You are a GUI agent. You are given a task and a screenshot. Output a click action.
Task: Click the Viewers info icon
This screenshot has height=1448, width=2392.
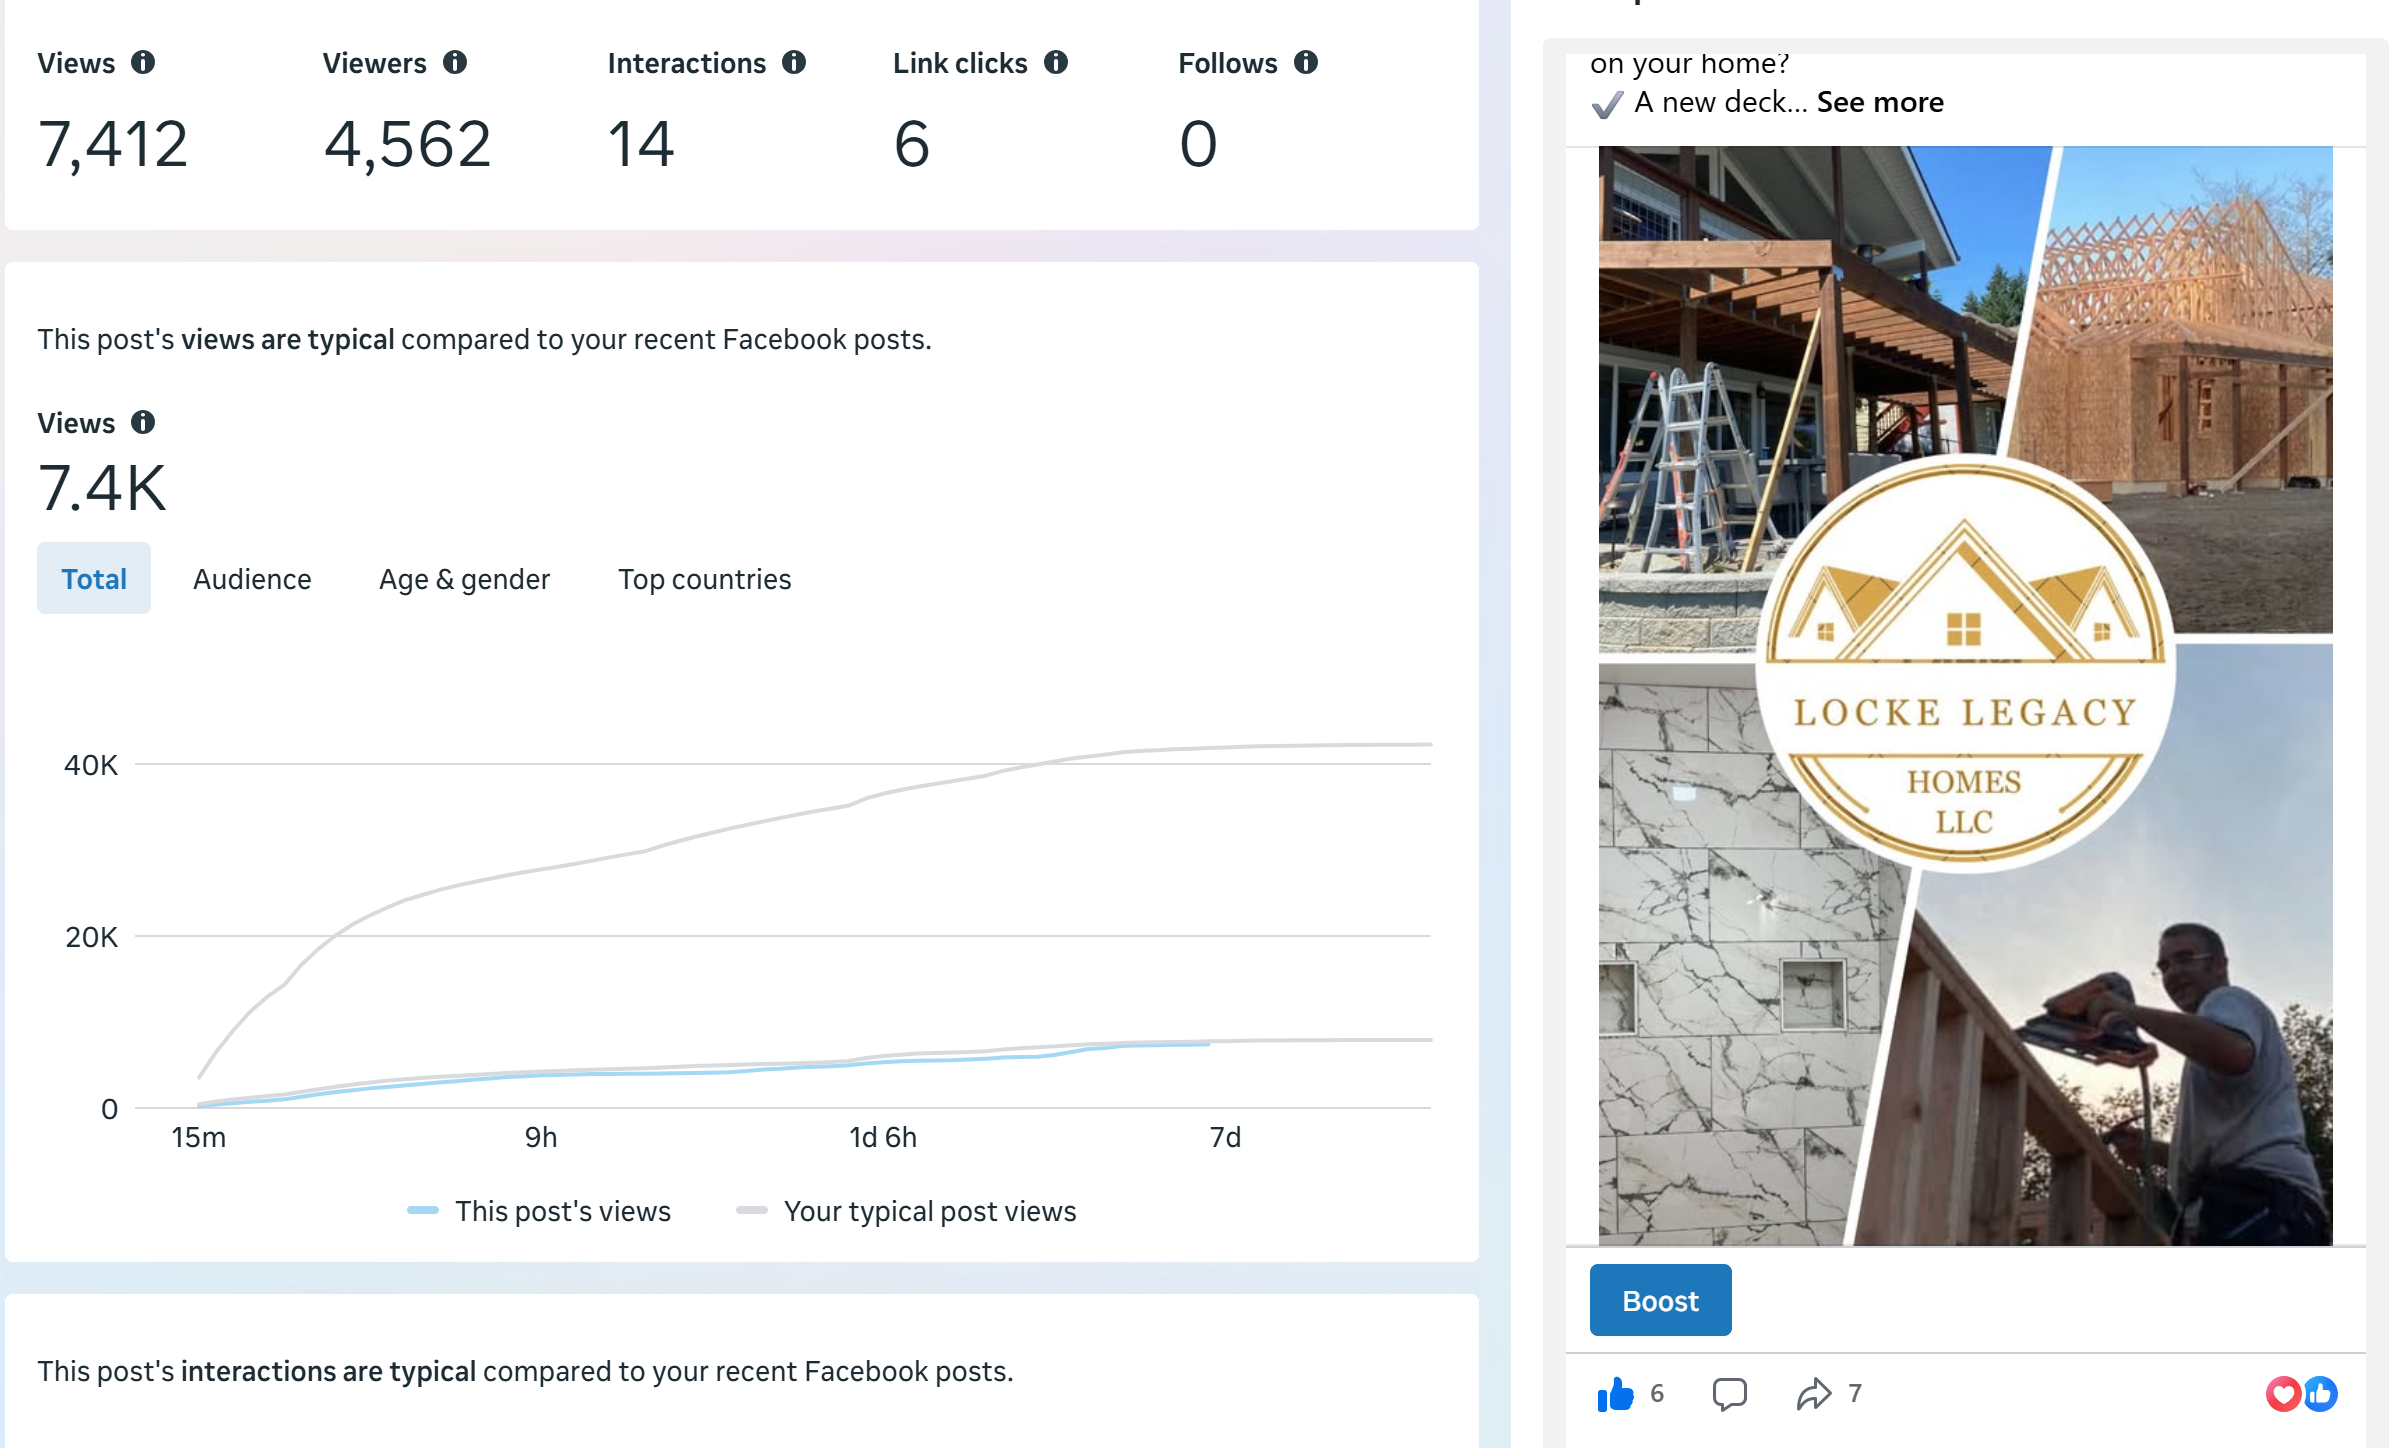[x=455, y=63]
